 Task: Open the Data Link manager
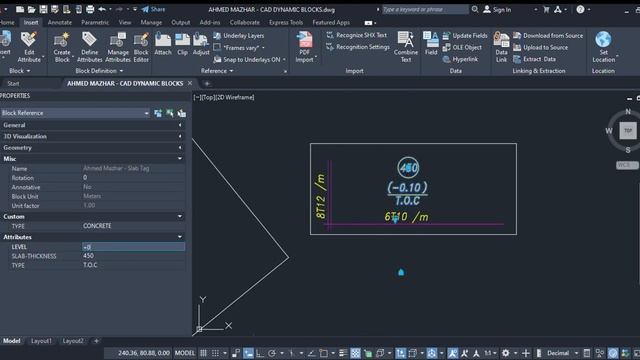[501, 47]
